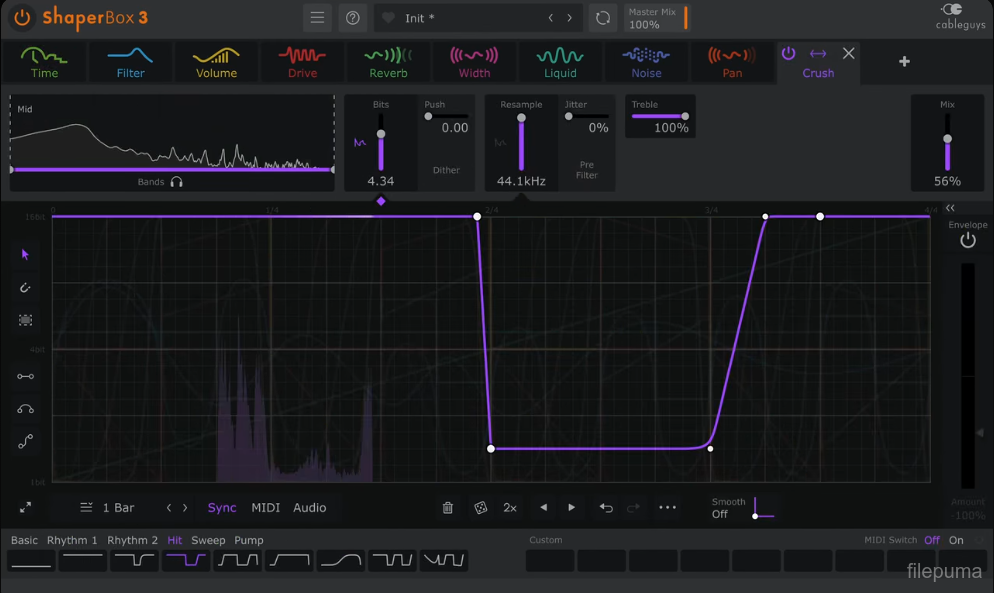
Task: Set MIDI Switch to On
Action: click(x=956, y=540)
